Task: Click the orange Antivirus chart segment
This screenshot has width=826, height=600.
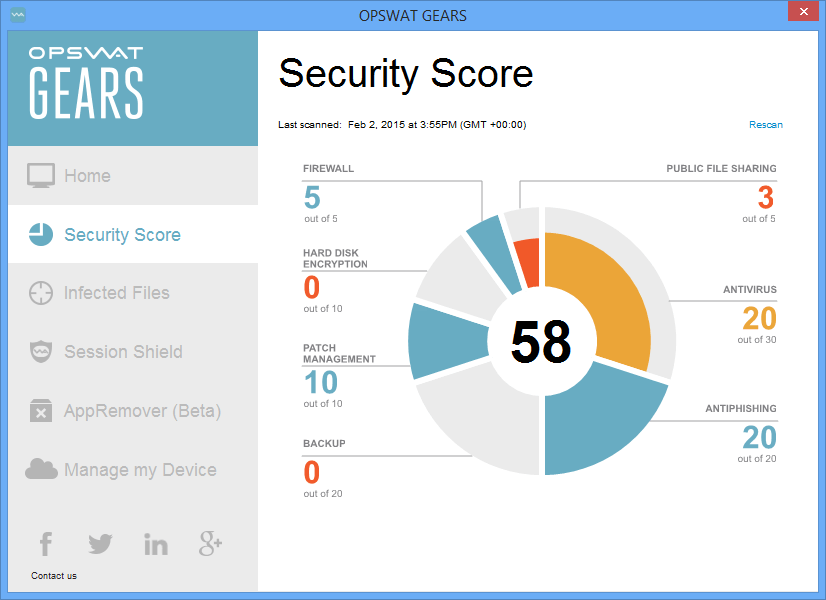Action: click(x=606, y=295)
